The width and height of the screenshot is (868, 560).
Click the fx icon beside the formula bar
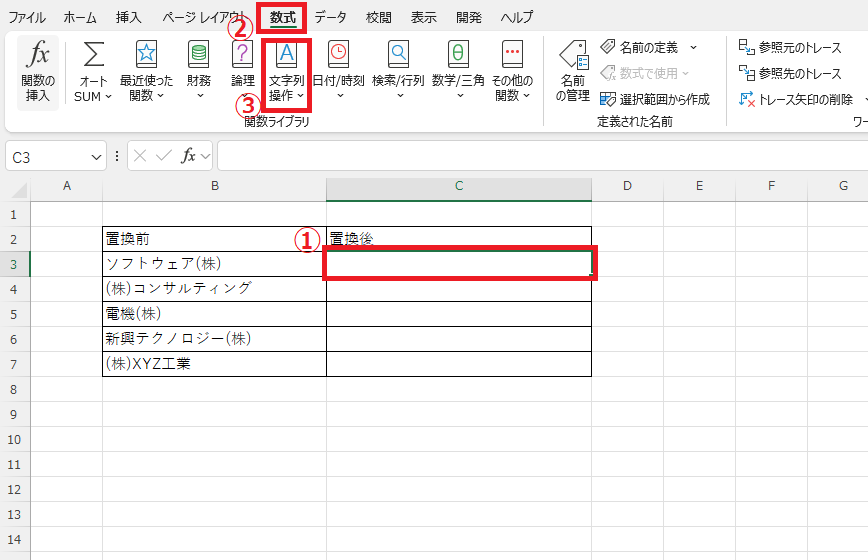click(x=188, y=156)
